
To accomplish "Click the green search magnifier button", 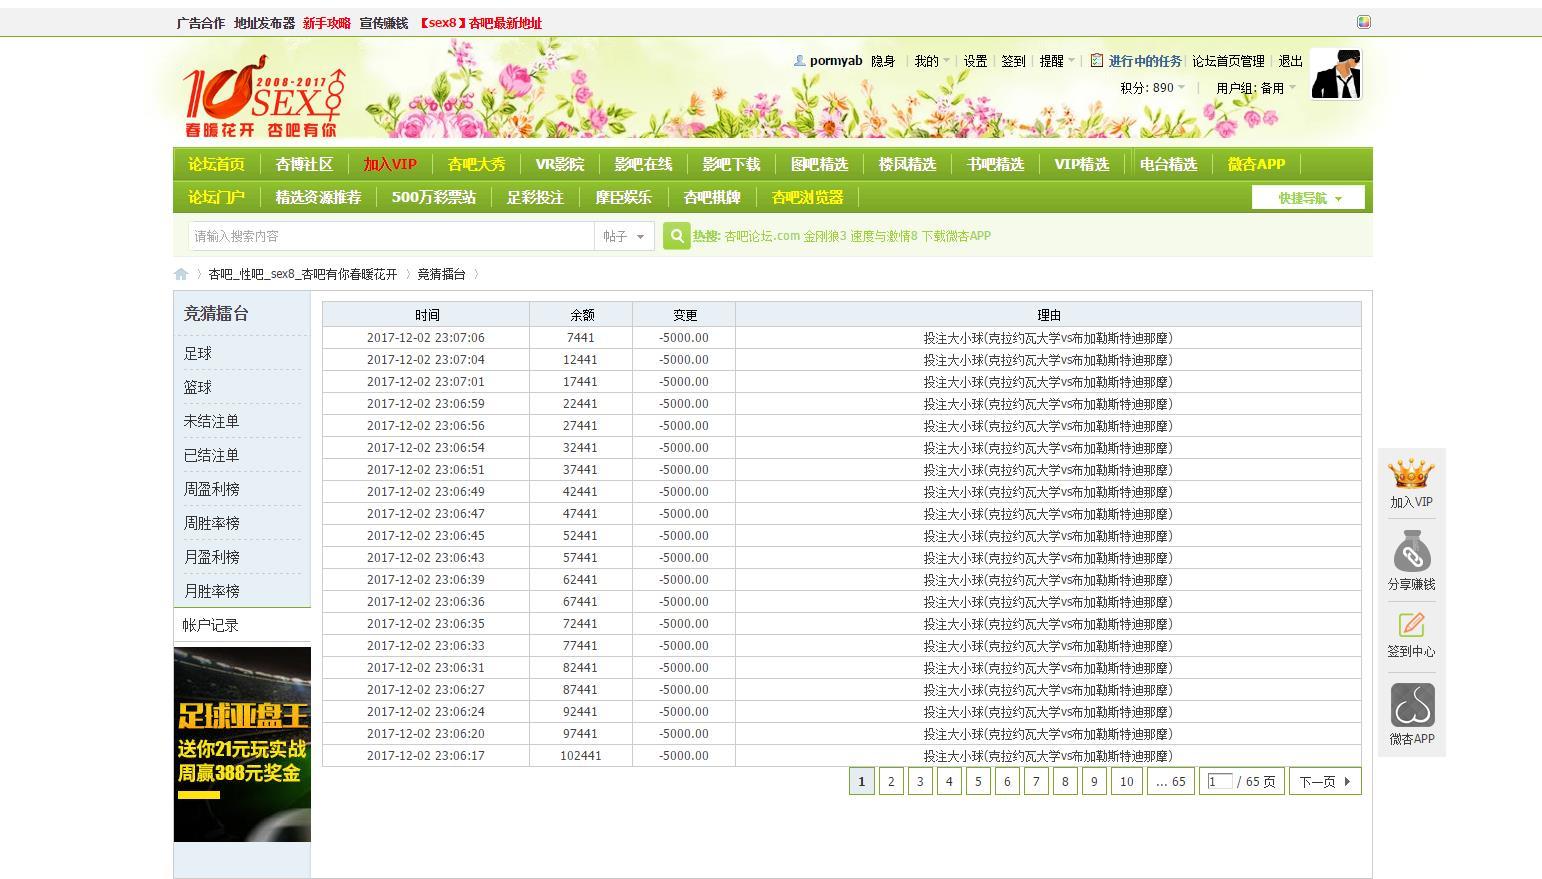I will tap(676, 236).
